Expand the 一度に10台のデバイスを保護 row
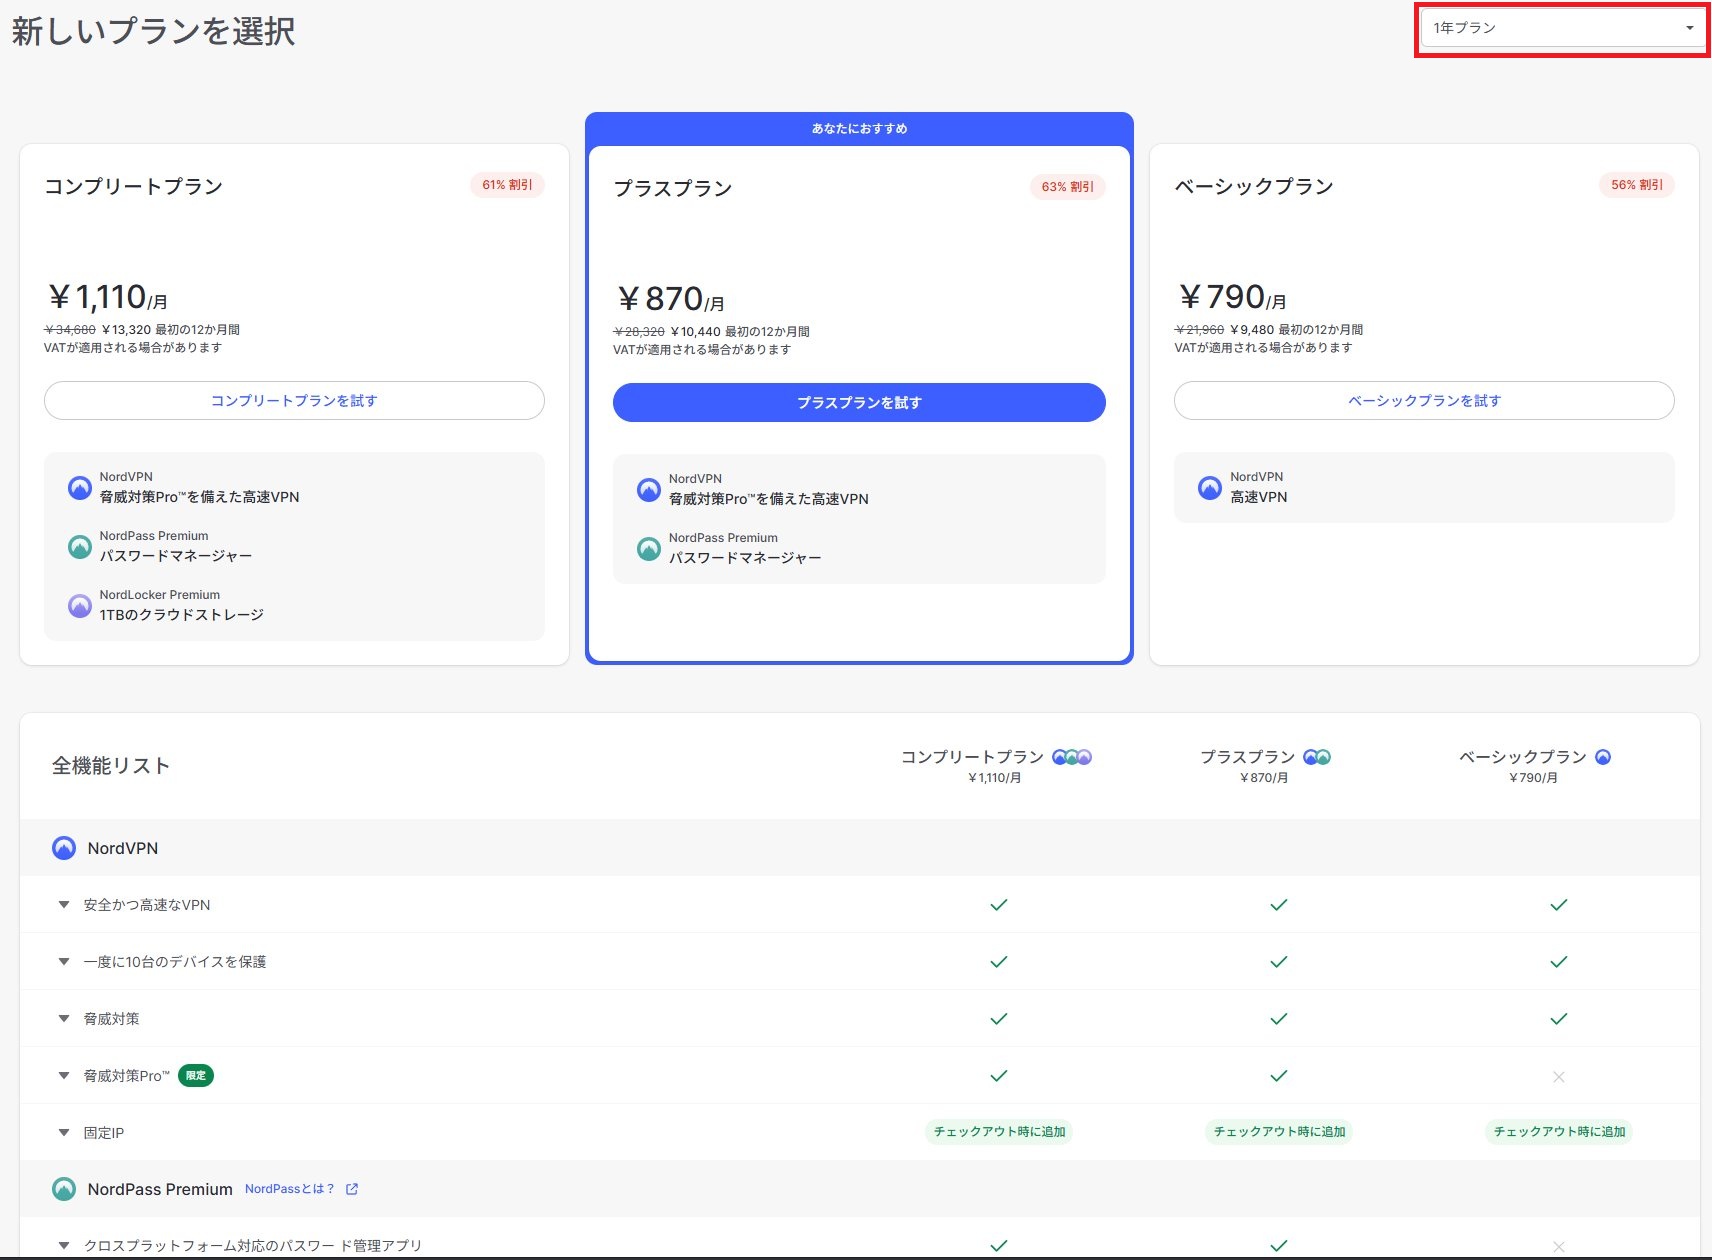Viewport: 1712px width, 1260px height. pos(64,962)
